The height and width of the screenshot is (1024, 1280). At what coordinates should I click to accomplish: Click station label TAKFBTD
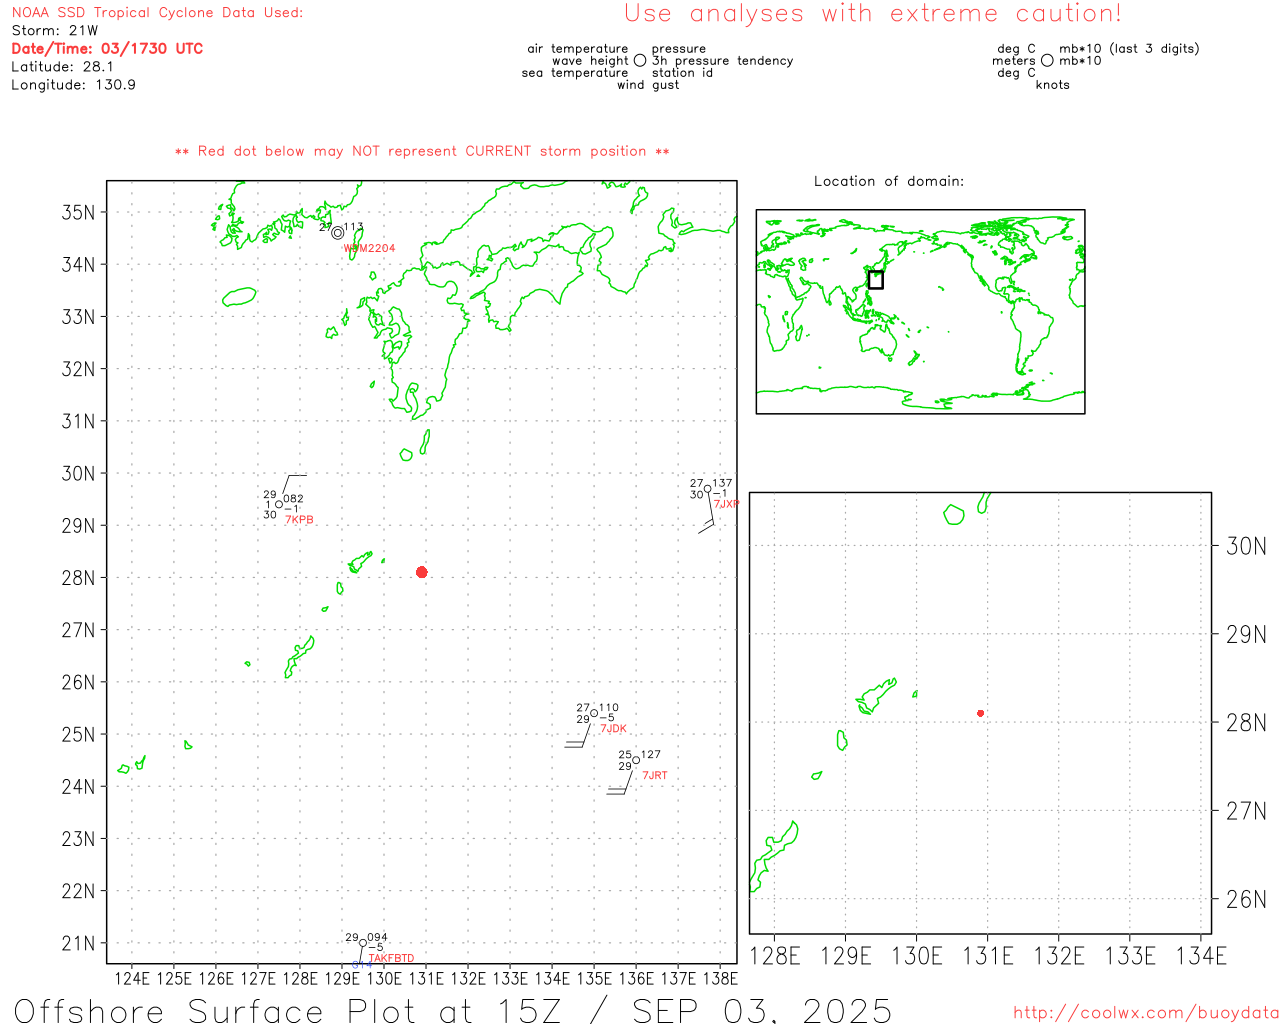pyautogui.click(x=391, y=958)
